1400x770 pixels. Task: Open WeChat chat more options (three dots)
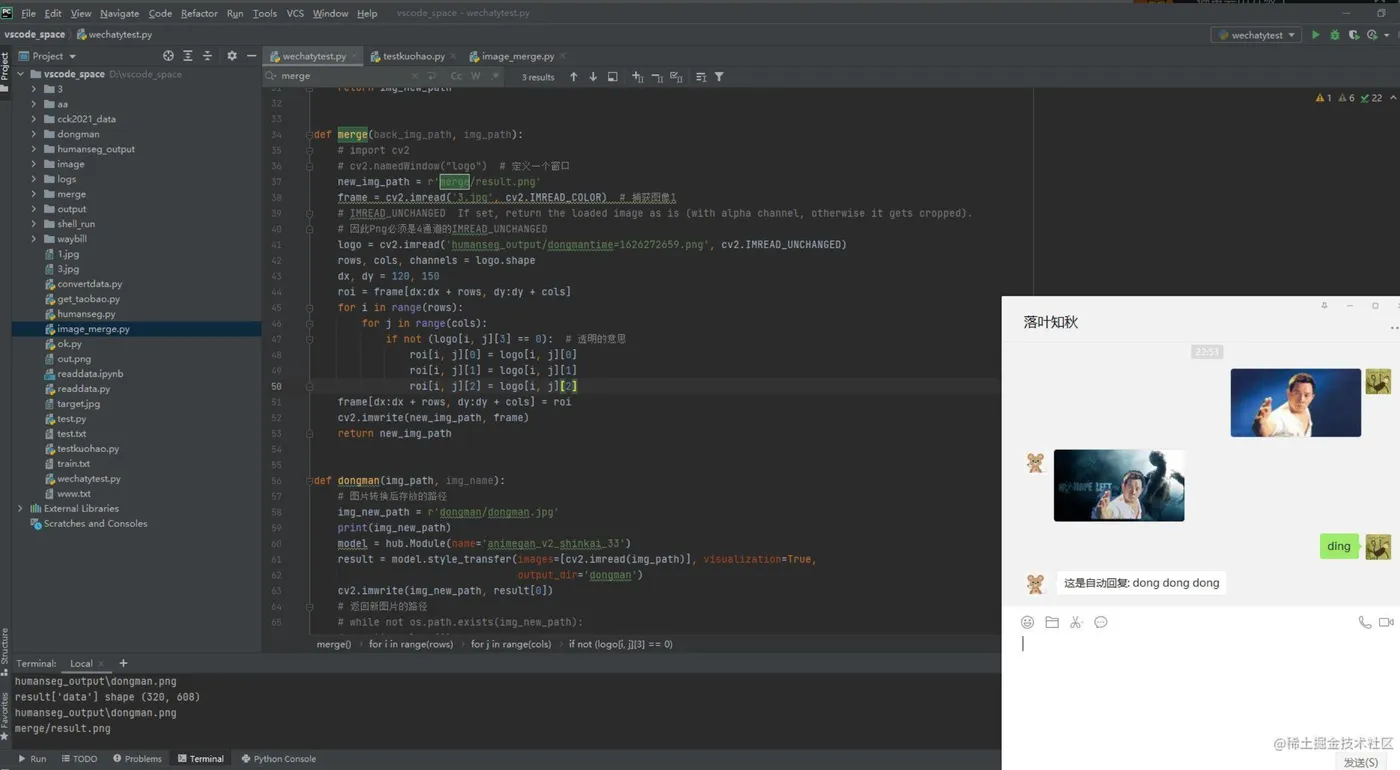click(x=1394, y=327)
